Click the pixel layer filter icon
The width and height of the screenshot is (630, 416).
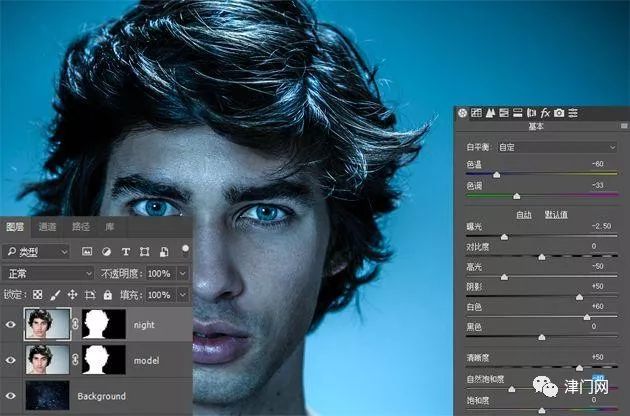point(88,250)
